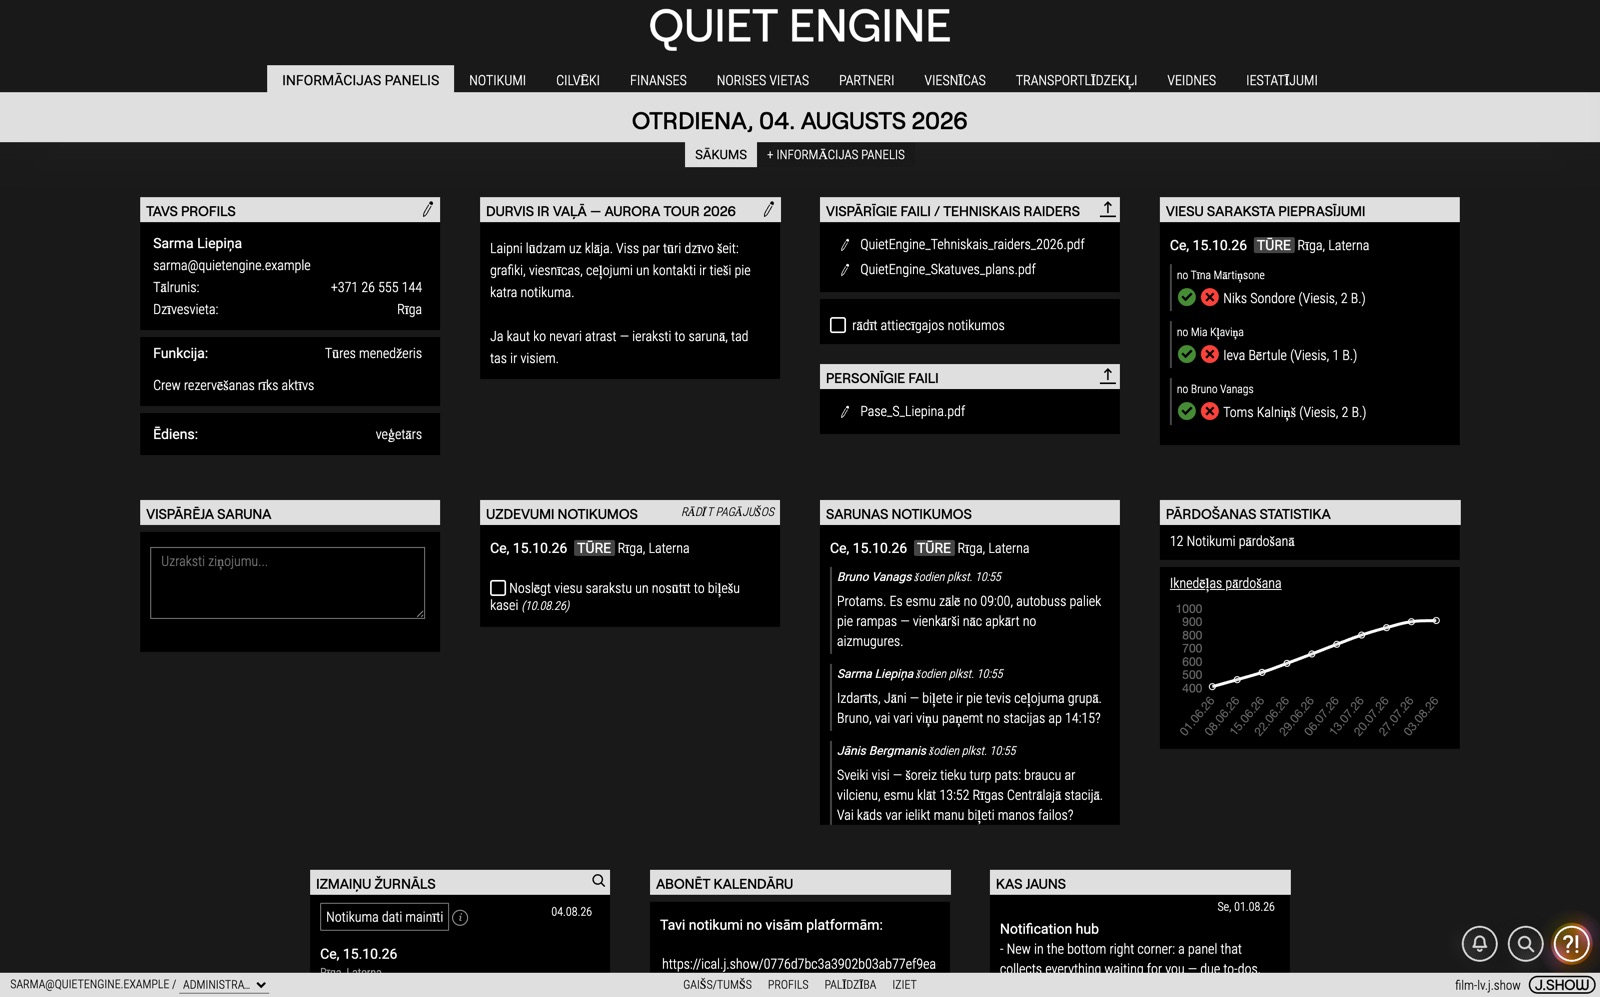Select the Sākums dashboard tab
Screen dimensions: 1600x997
coord(721,155)
